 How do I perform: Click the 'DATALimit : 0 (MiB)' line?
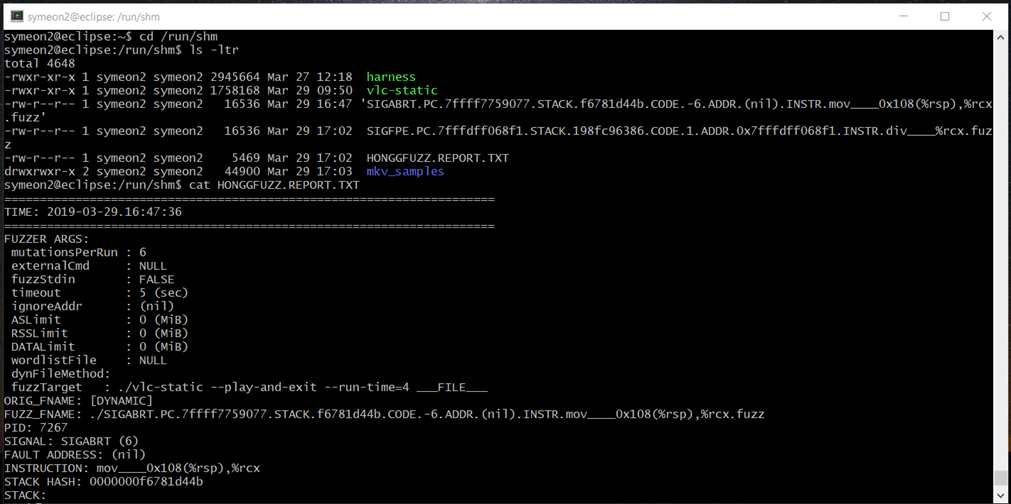coord(99,348)
